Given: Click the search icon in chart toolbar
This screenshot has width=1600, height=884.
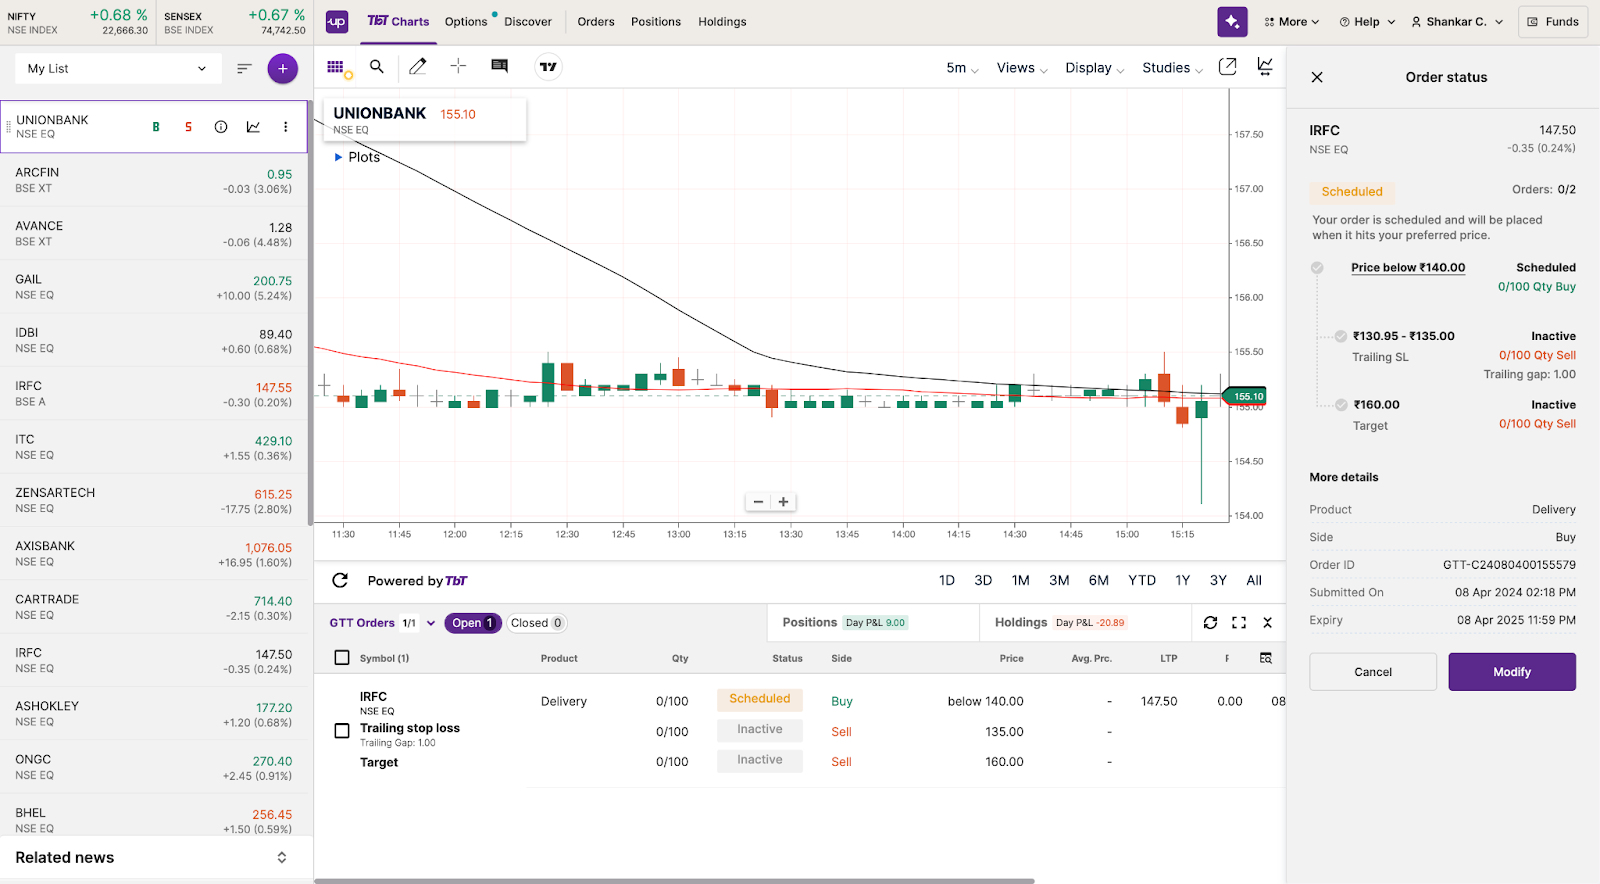Looking at the screenshot, I should click(377, 67).
